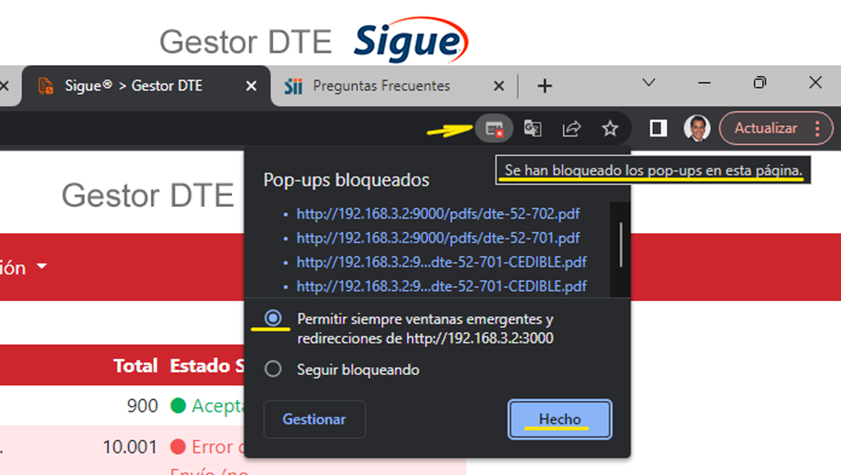Click the pop-up list scrollbar thumb
Image resolution: width=841 pixels, height=475 pixels.
tap(621, 245)
